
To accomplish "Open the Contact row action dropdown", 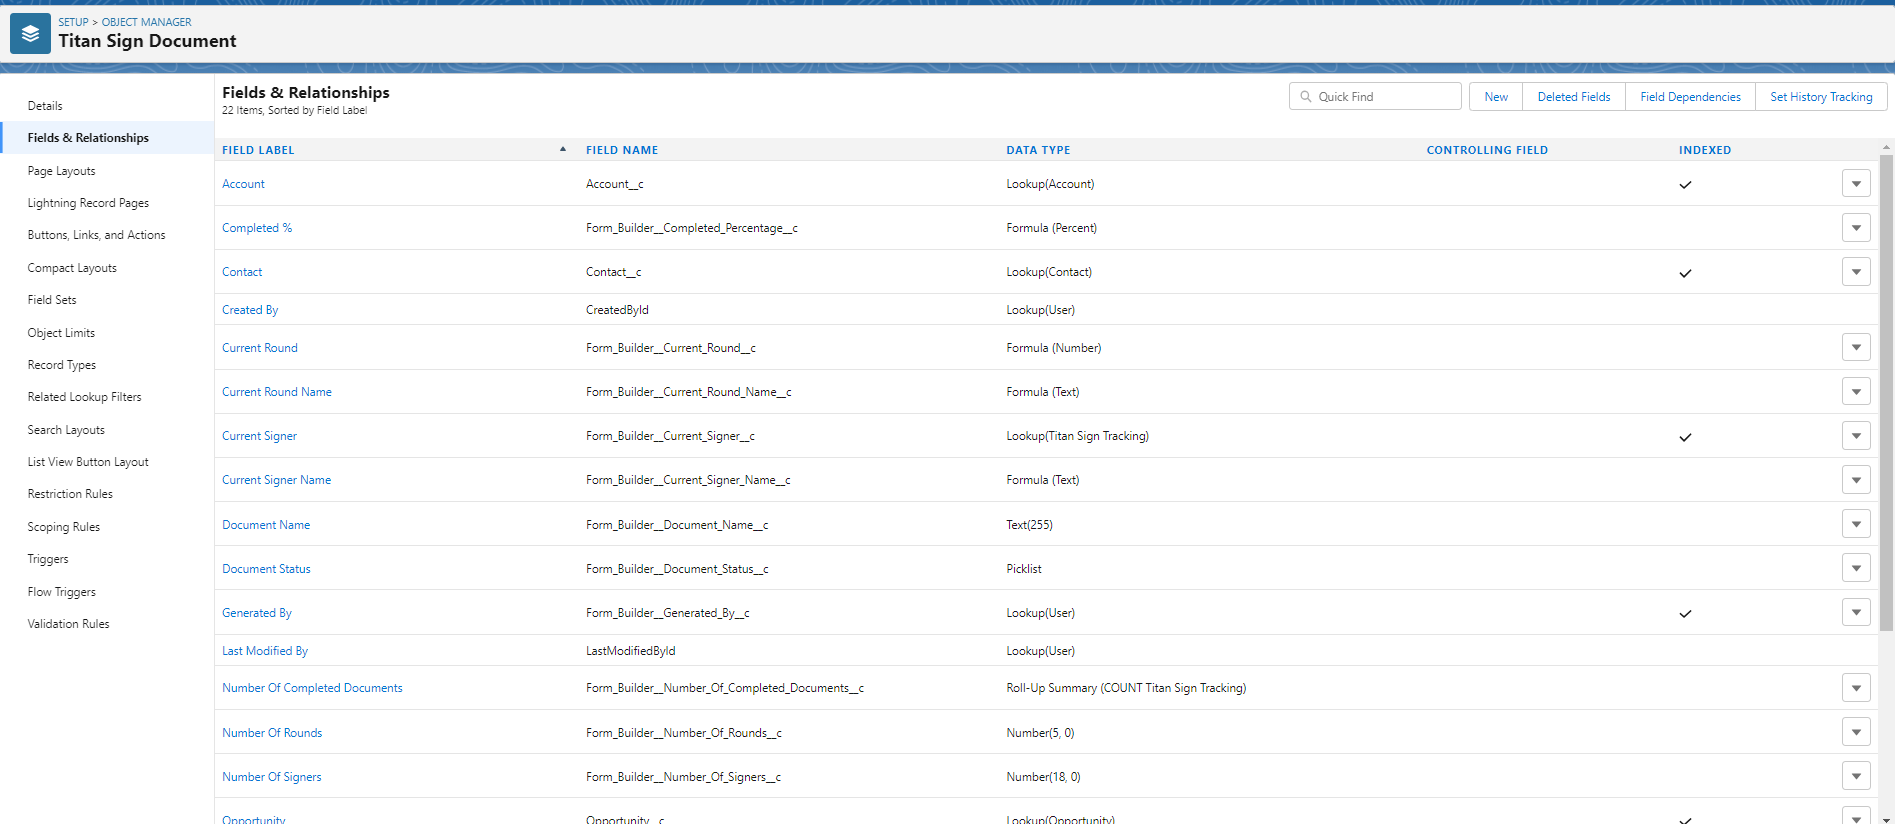I will 1856,272.
